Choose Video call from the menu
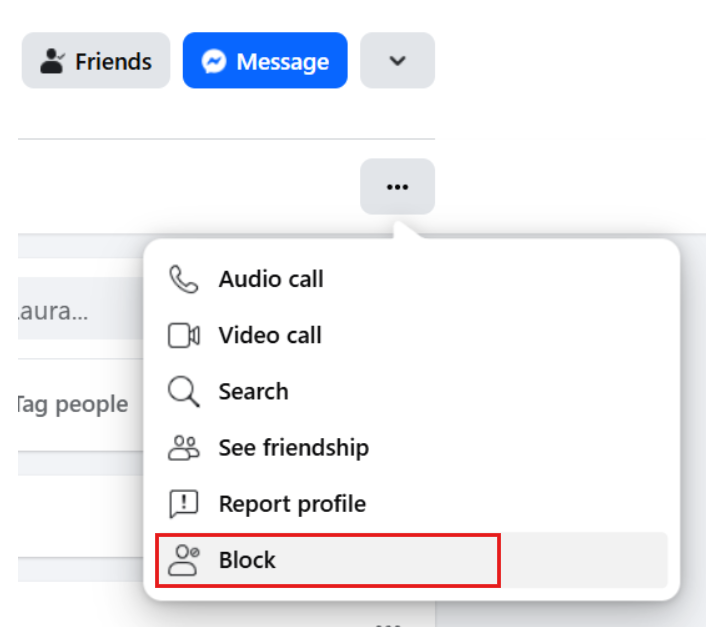Screen dimensions: 706x627 tap(270, 336)
